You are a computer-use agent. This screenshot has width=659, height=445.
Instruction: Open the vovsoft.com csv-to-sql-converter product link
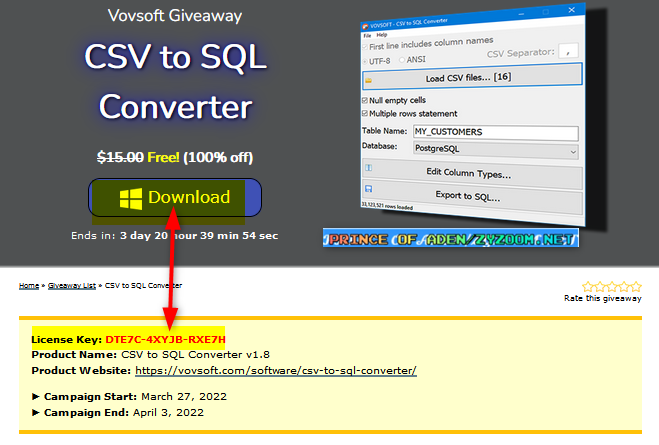point(276,371)
